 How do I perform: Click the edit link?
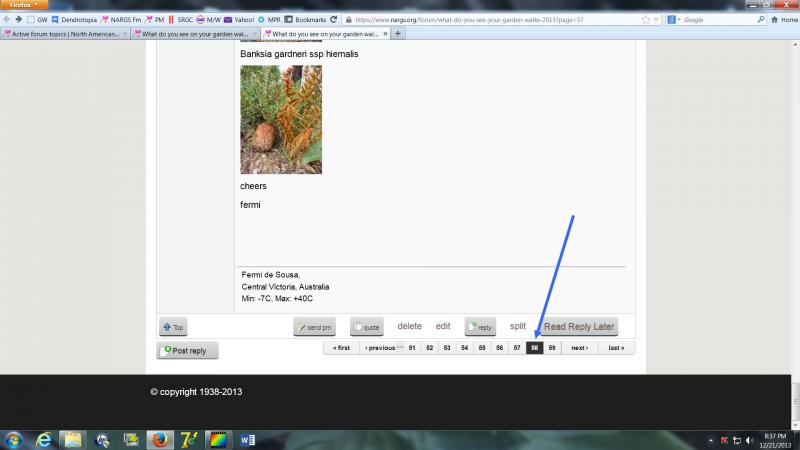tap(443, 326)
